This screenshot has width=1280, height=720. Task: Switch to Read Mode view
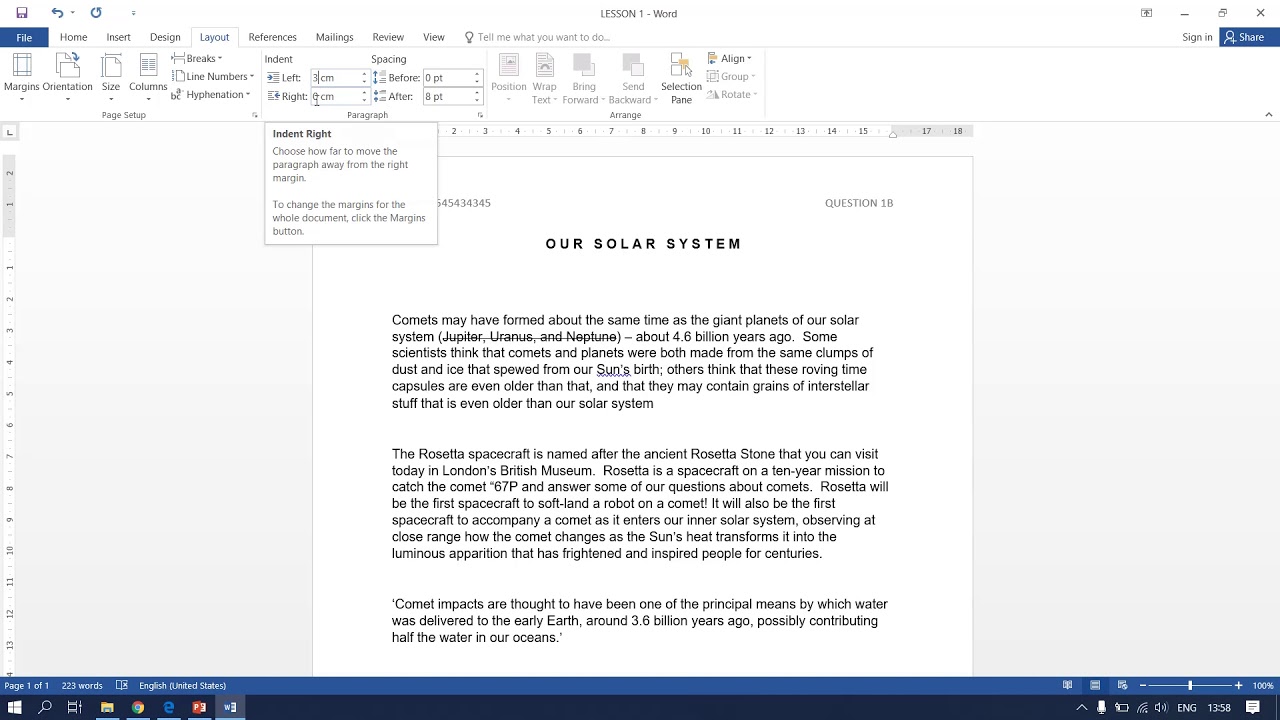tap(1068, 686)
